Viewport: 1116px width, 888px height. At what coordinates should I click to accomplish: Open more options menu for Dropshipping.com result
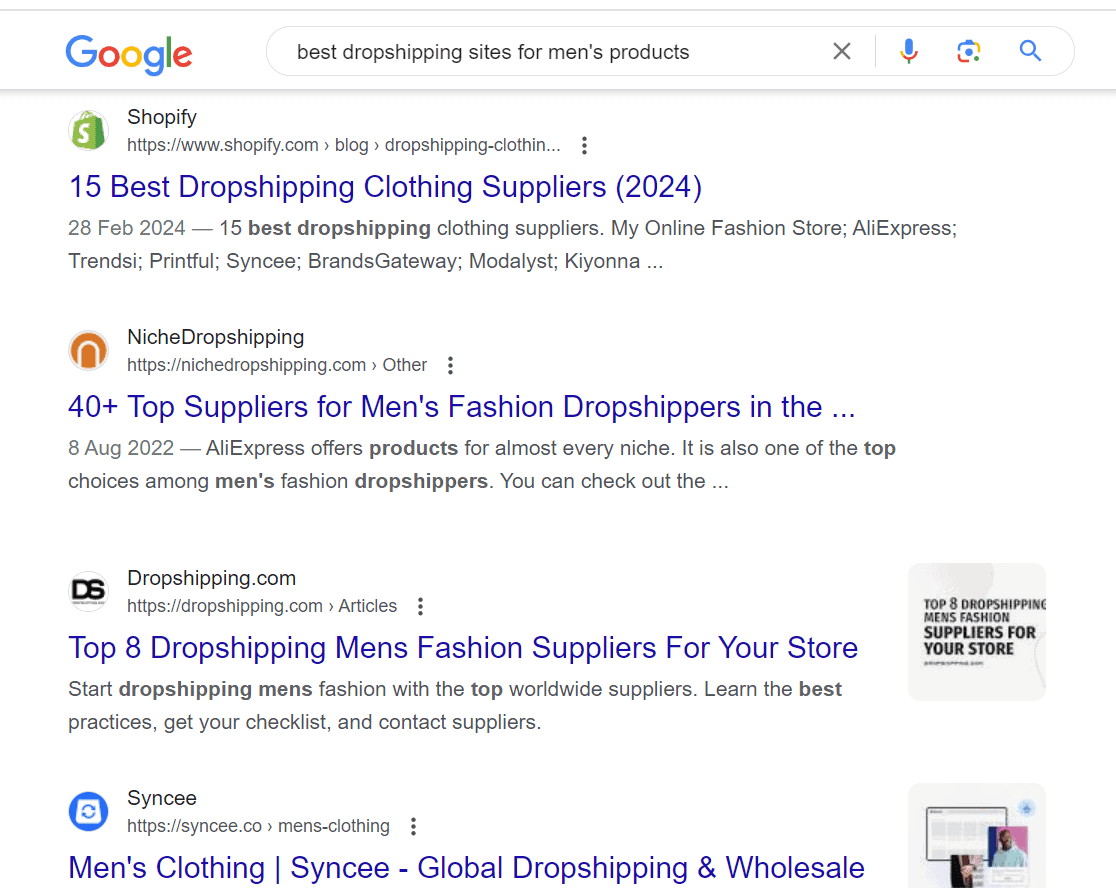(x=421, y=606)
